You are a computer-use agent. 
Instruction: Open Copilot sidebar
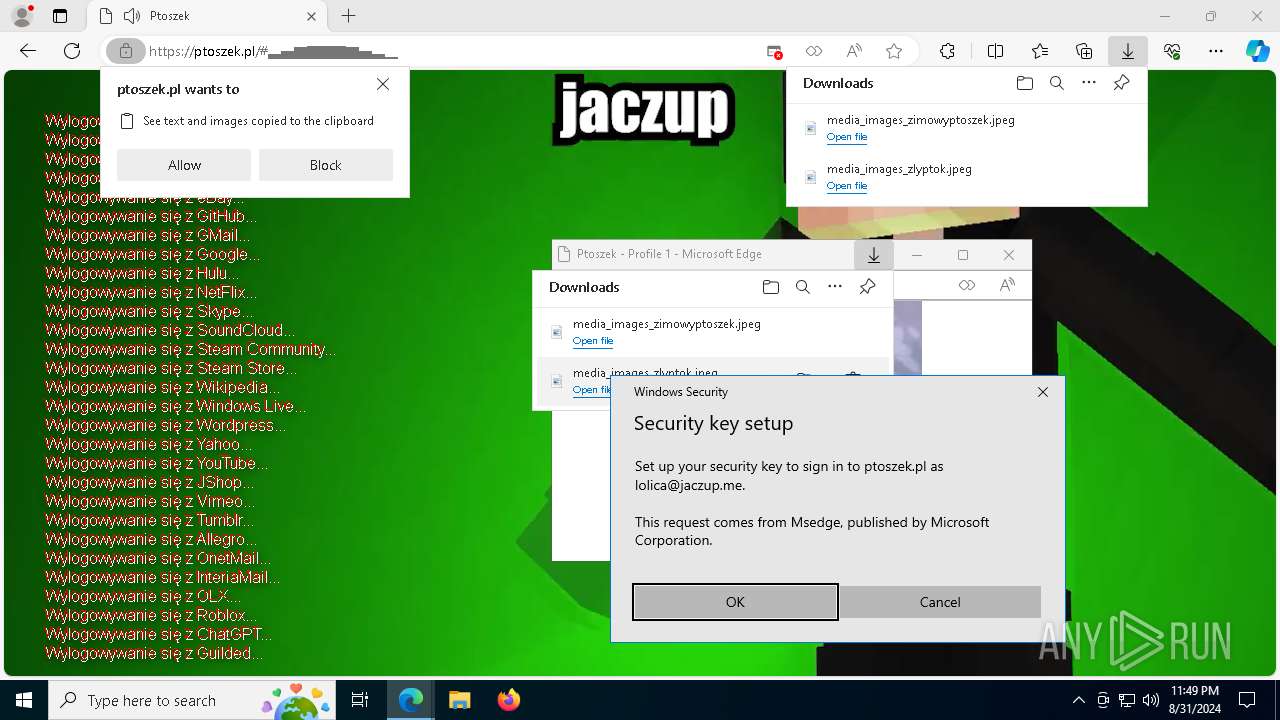[1257, 51]
